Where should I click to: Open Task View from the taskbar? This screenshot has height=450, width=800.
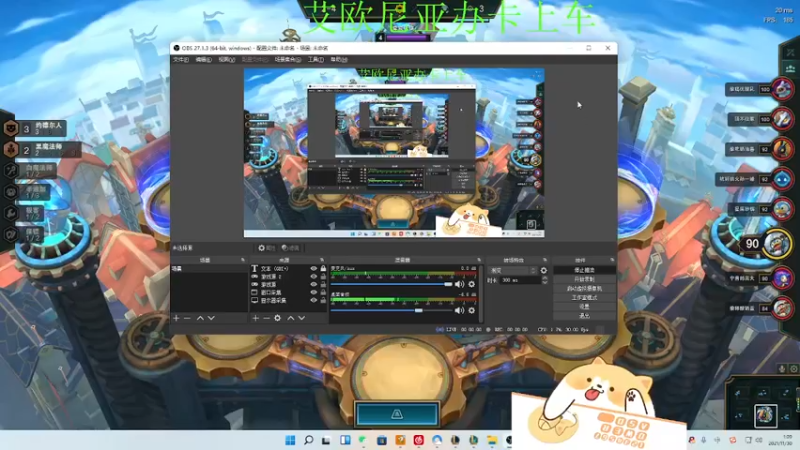coord(327,440)
